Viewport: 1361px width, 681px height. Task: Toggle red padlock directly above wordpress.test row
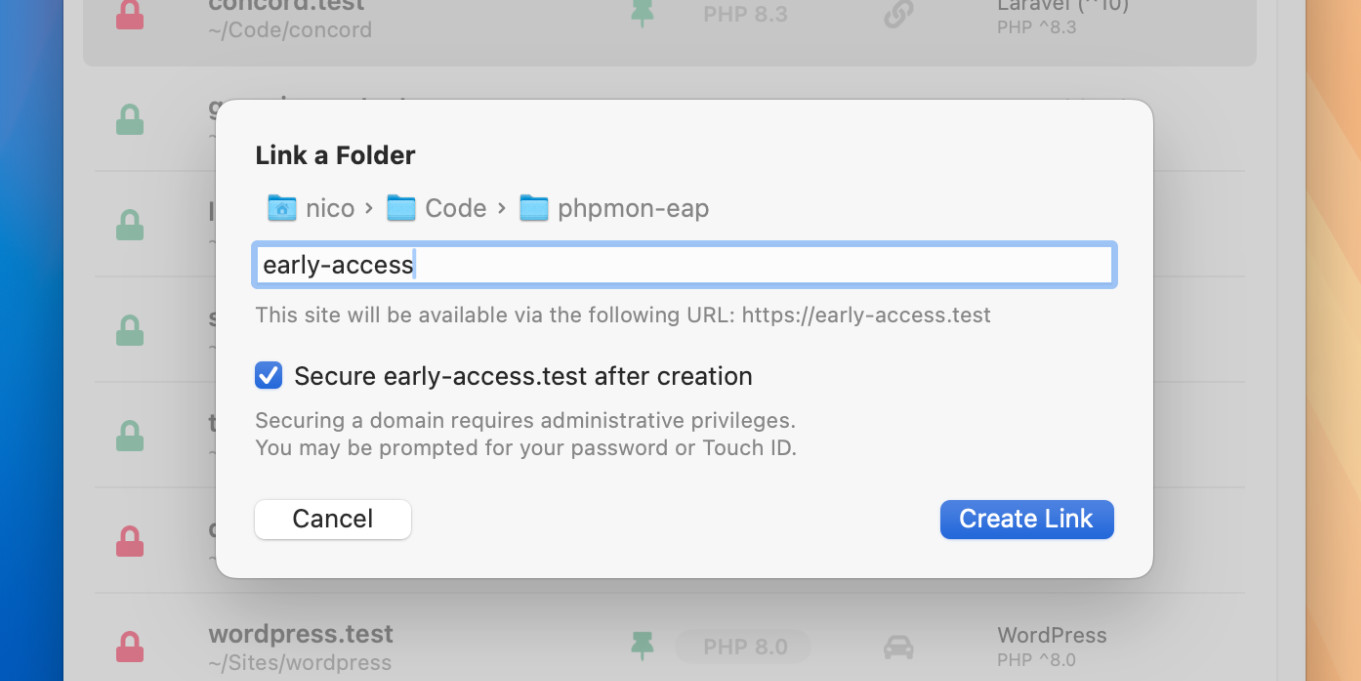click(130, 541)
